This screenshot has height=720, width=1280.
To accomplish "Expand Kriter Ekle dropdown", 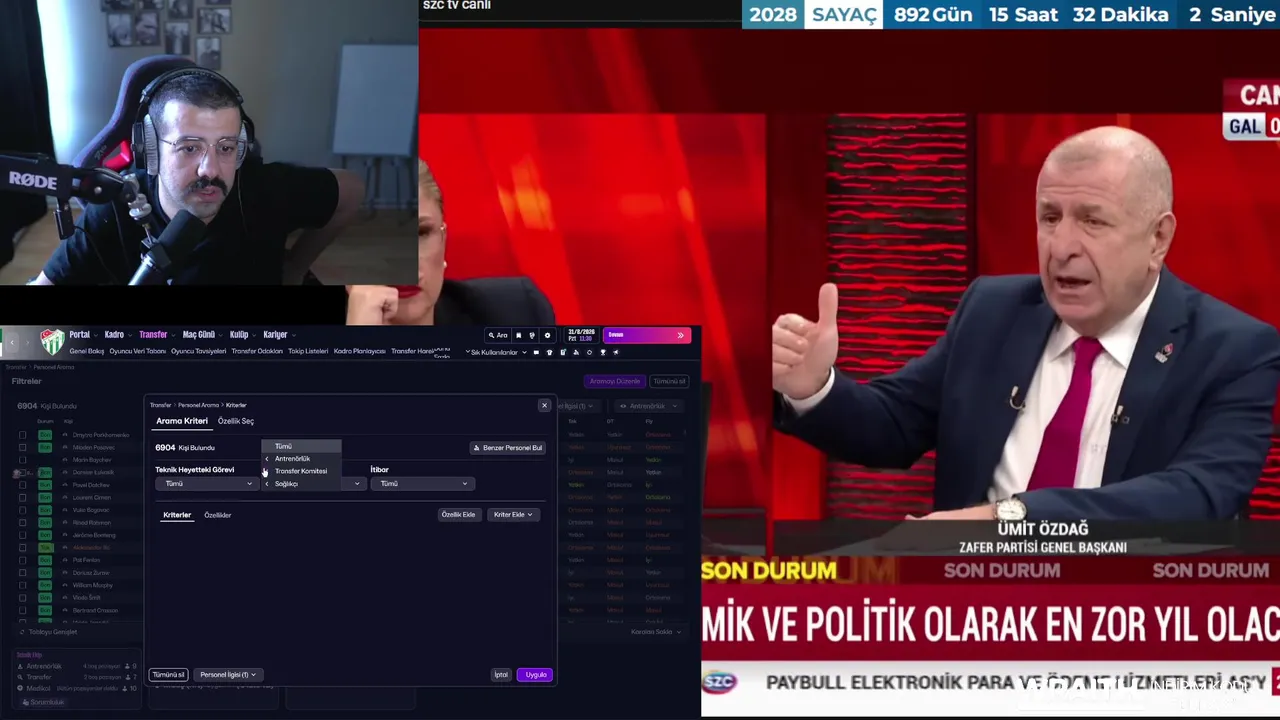I will [513, 515].
